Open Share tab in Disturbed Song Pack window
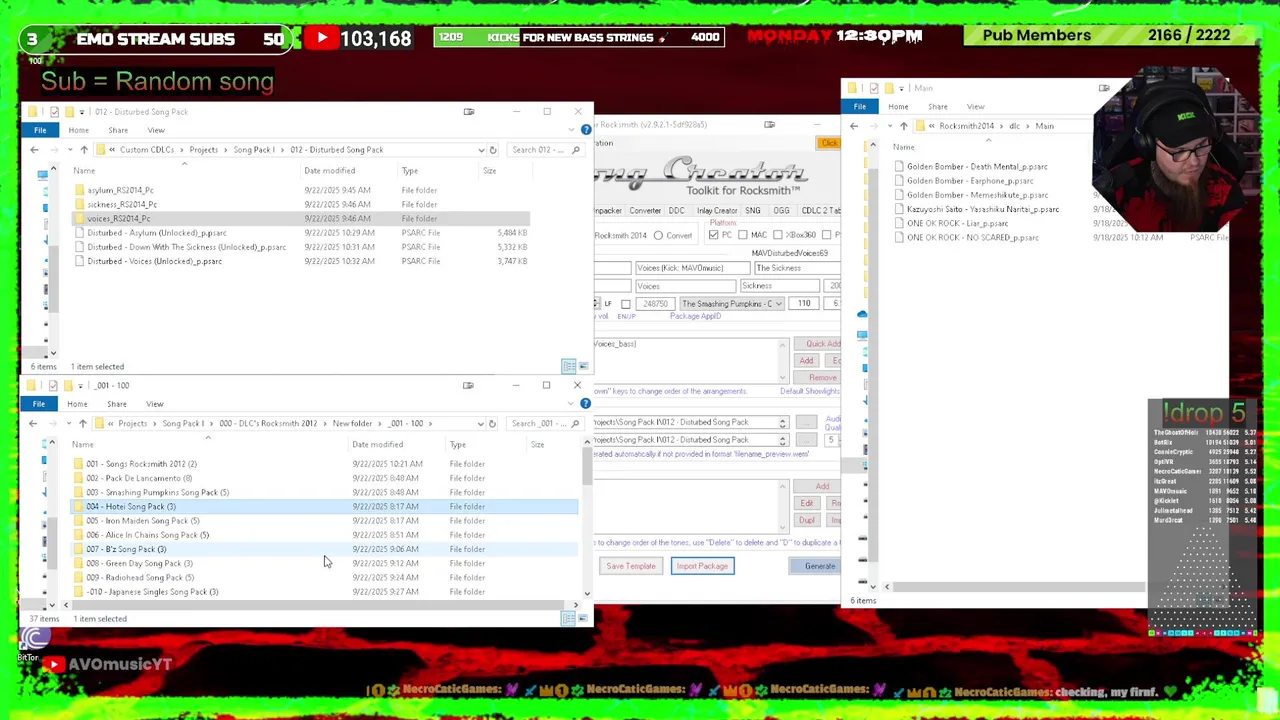The height and width of the screenshot is (720, 1280). point(118,130)
